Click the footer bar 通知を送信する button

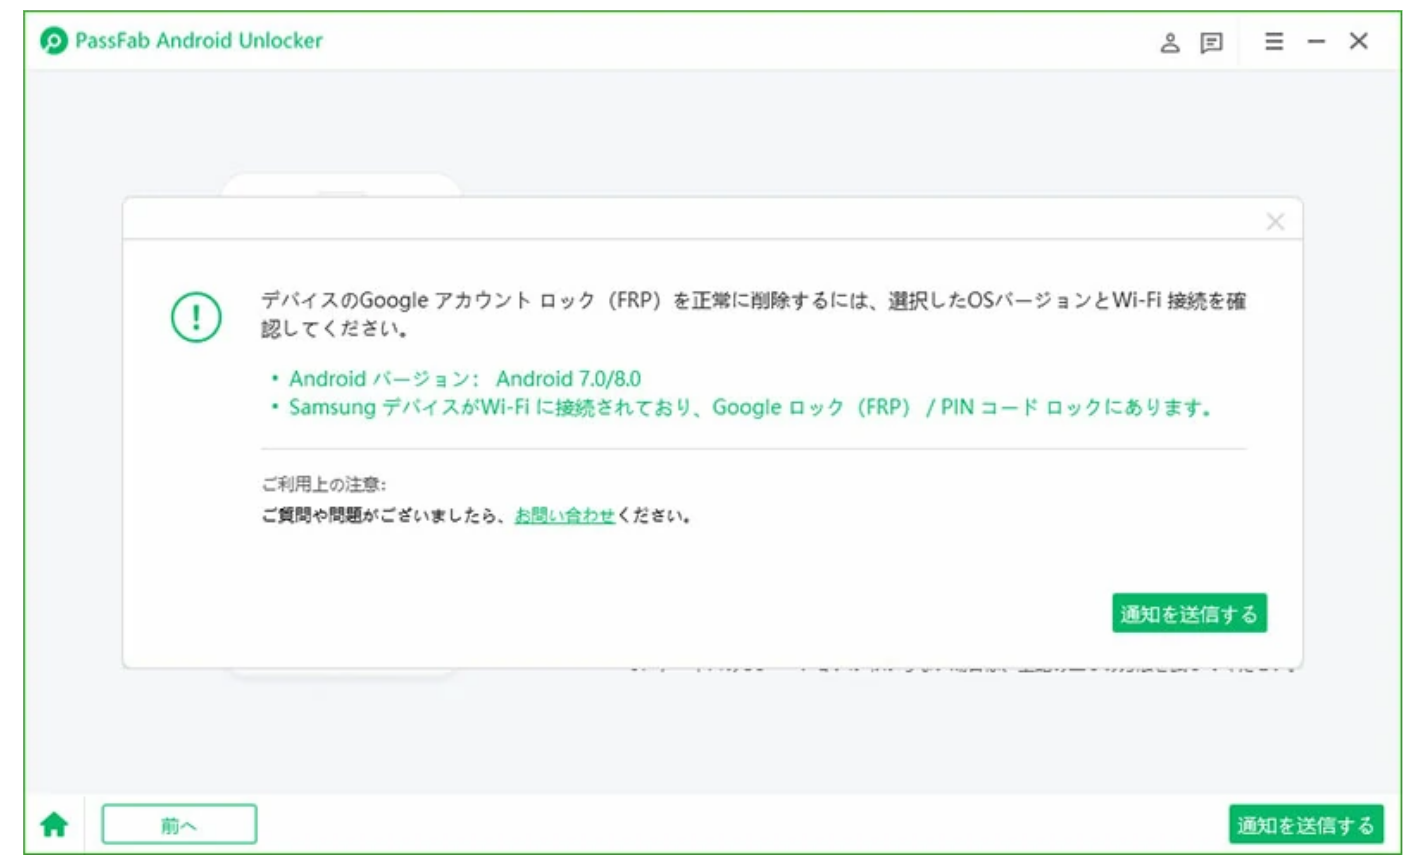point(1305,825)
